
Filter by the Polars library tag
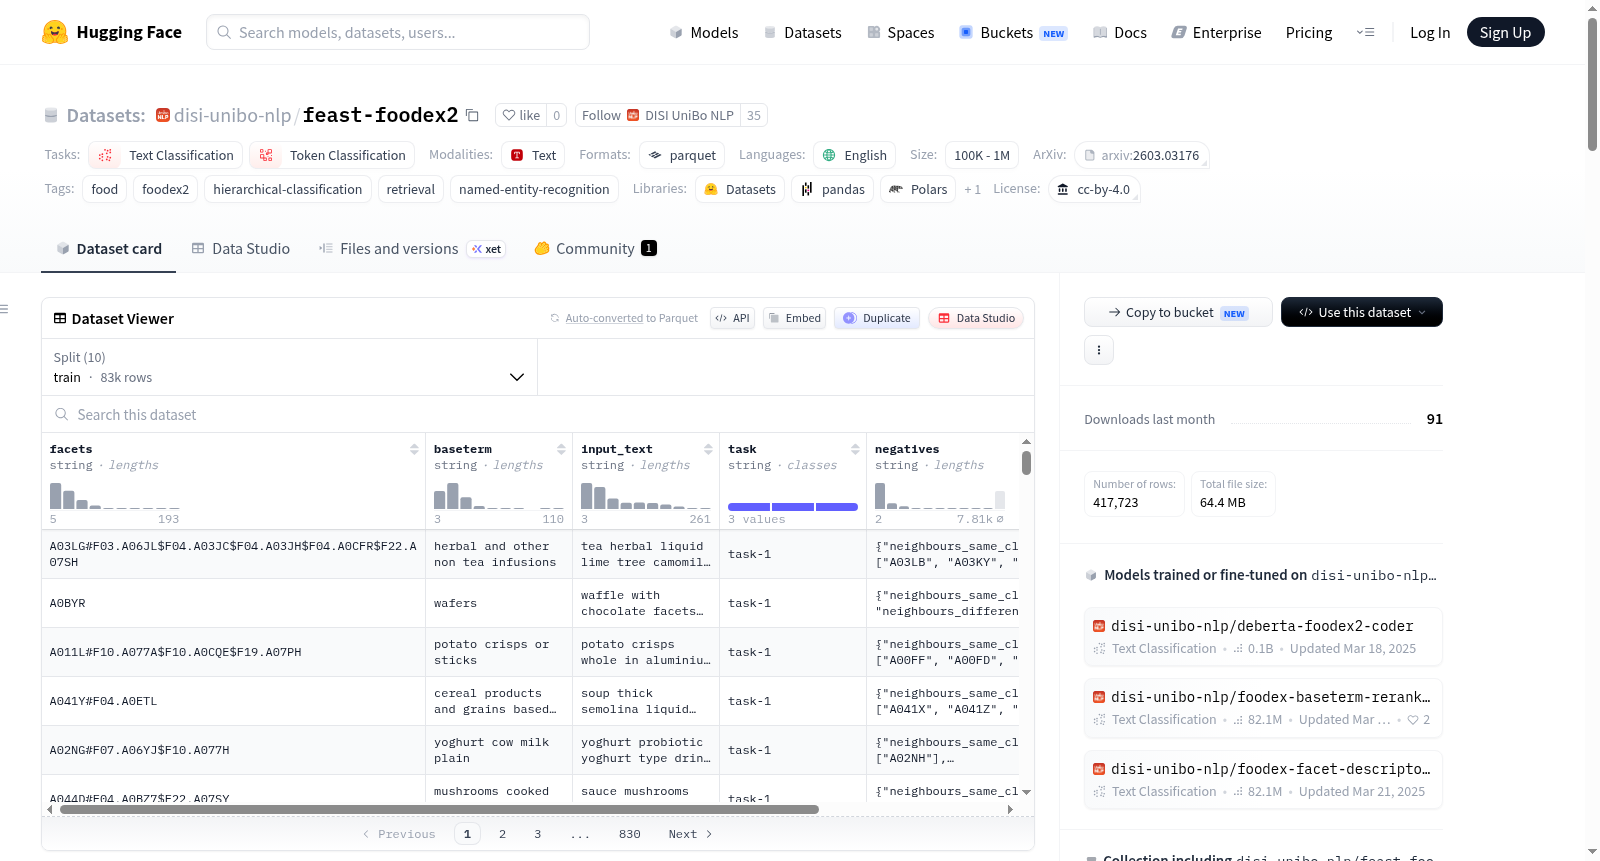click(918, 189)
